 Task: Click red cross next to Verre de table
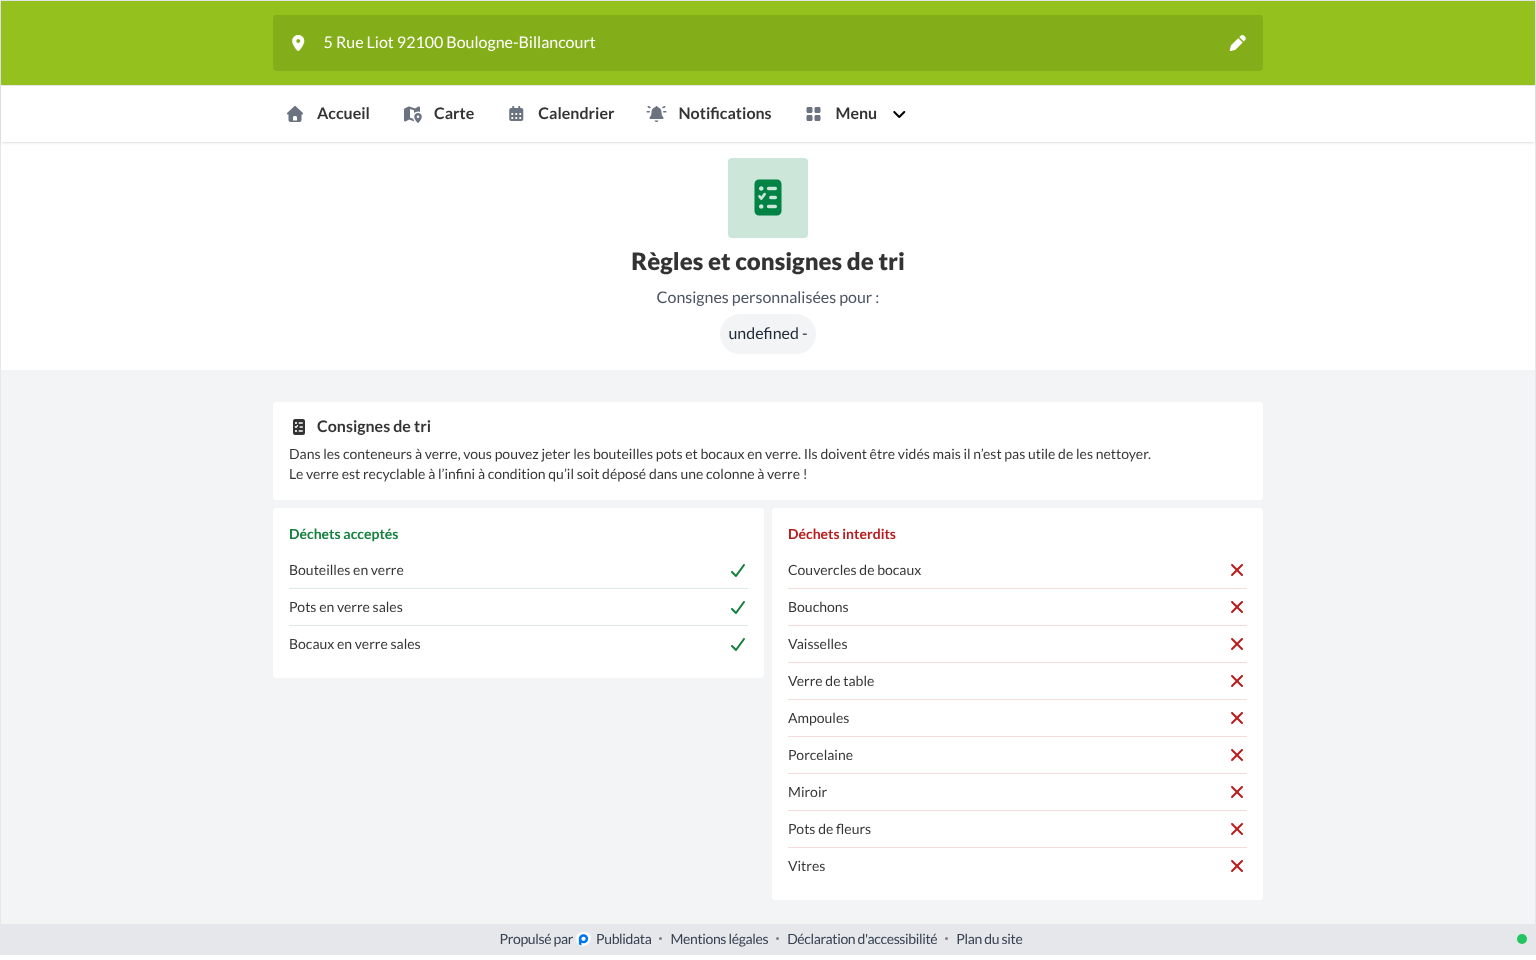pos(1237,681)
